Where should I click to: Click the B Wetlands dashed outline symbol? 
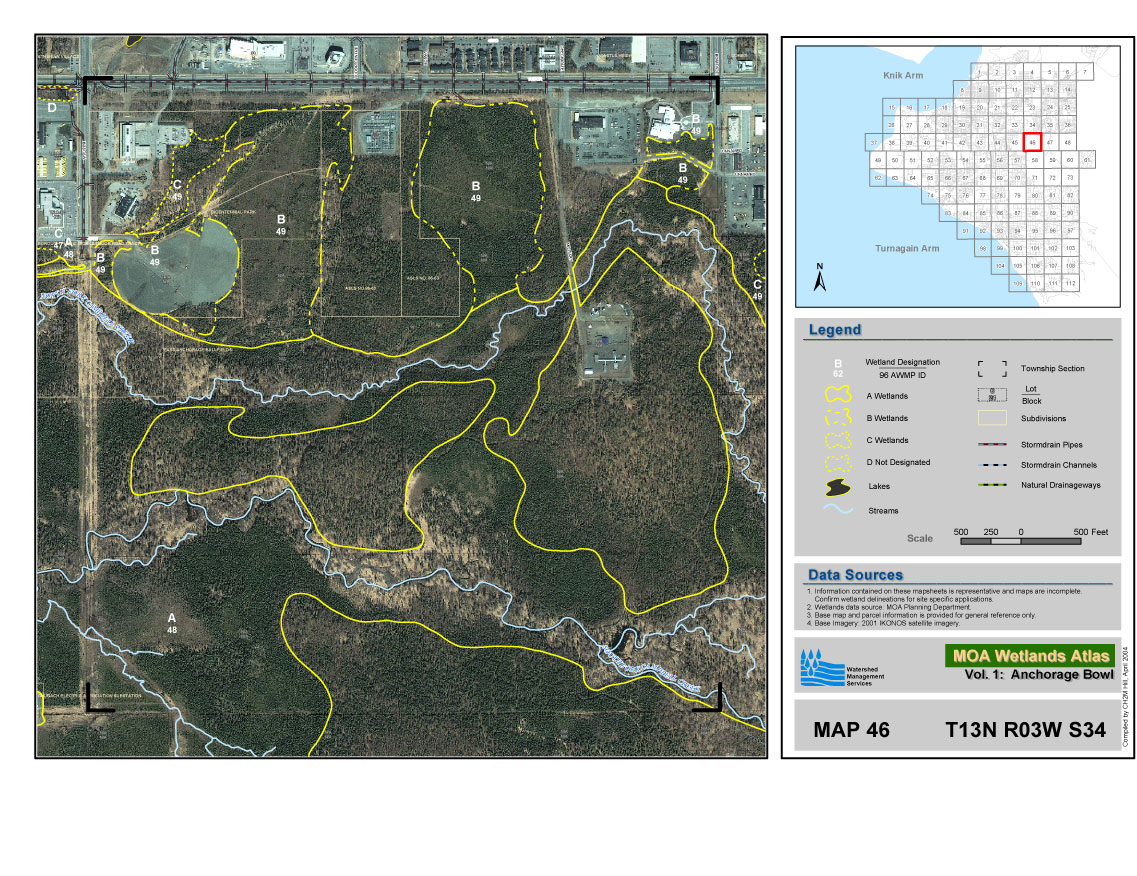click(838, 418)
